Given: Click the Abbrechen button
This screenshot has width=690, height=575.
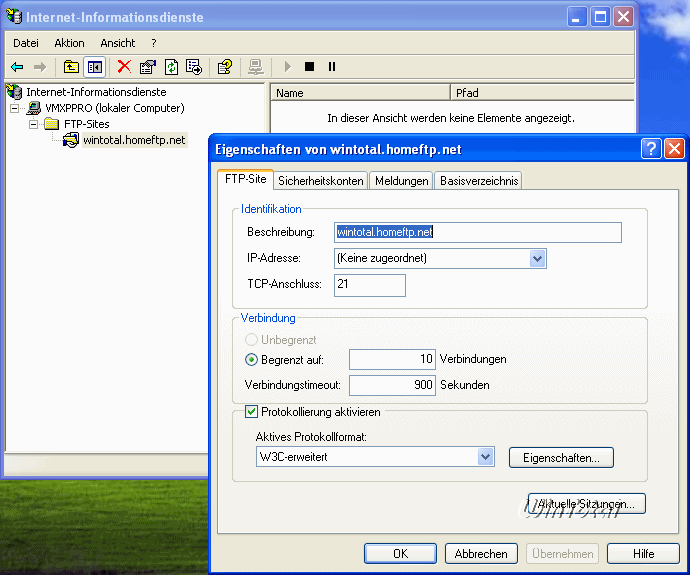Looking at the screenshot, I should pos(481,553).
